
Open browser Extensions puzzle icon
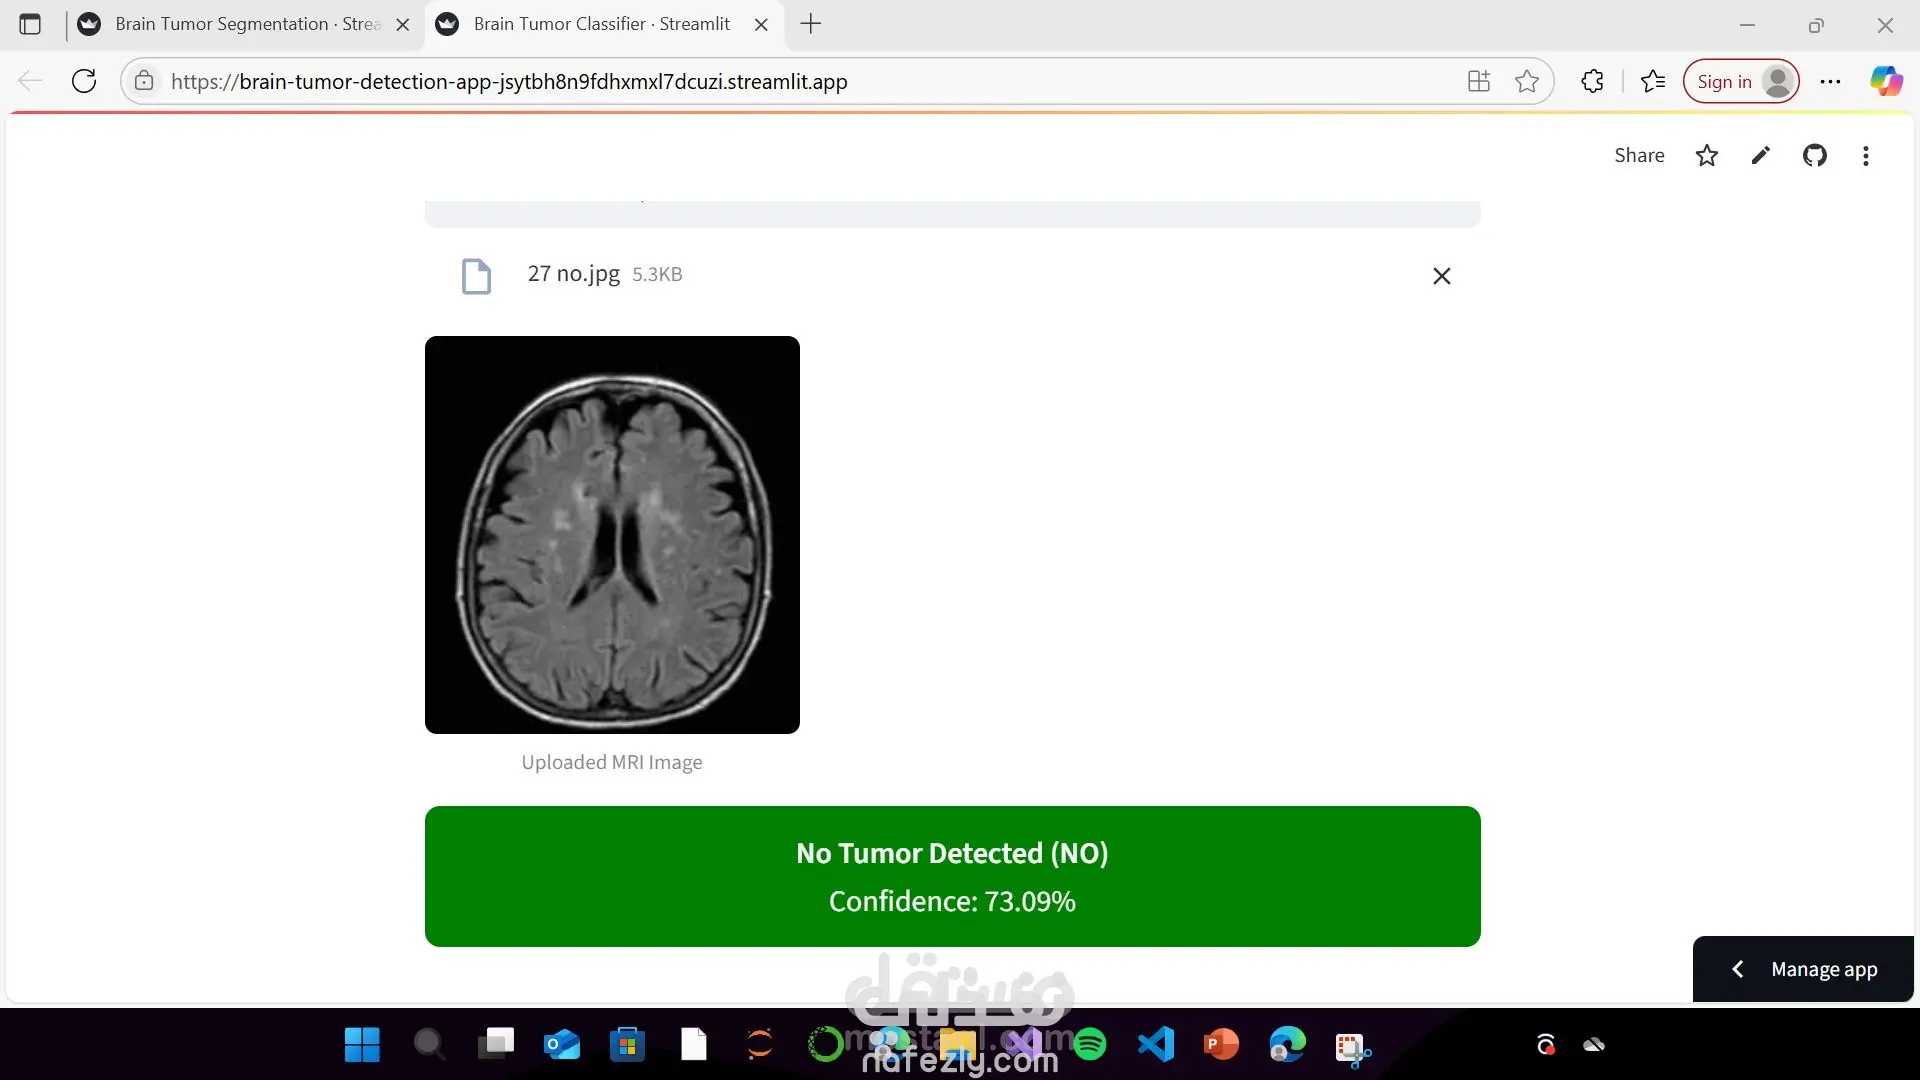(x=1592, y=81)
